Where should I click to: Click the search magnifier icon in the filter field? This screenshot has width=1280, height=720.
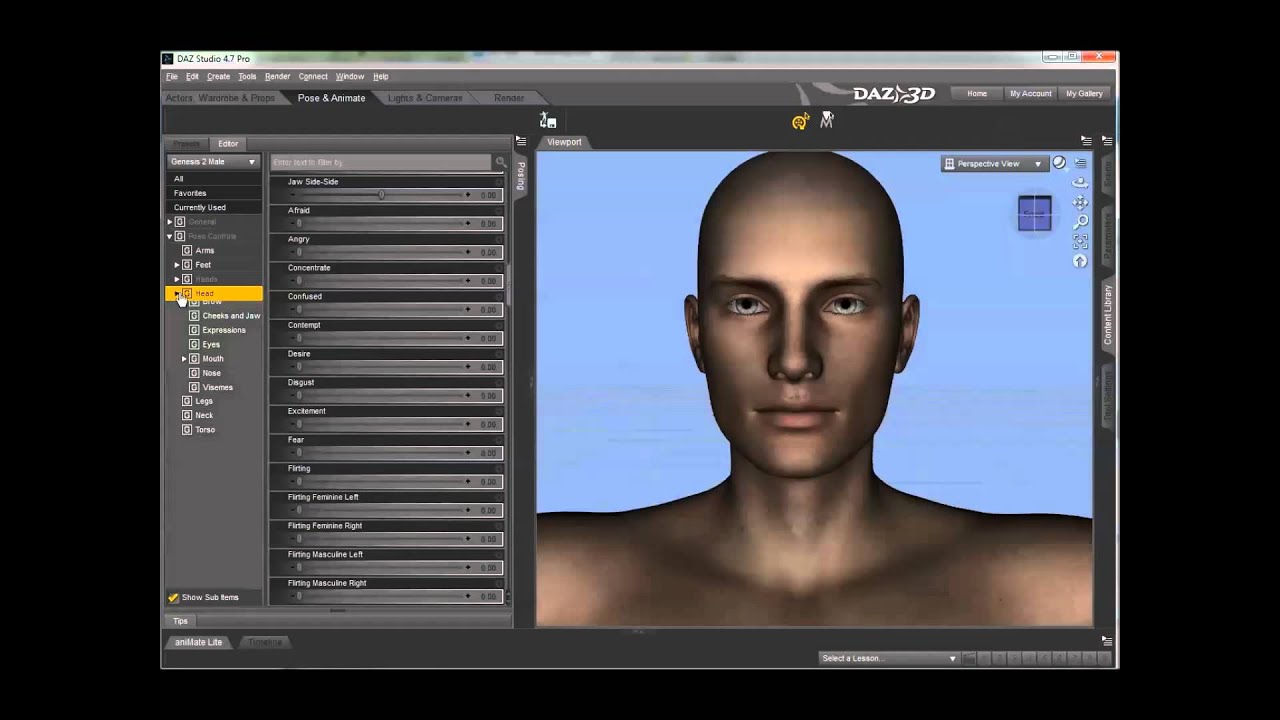[501, 162]
